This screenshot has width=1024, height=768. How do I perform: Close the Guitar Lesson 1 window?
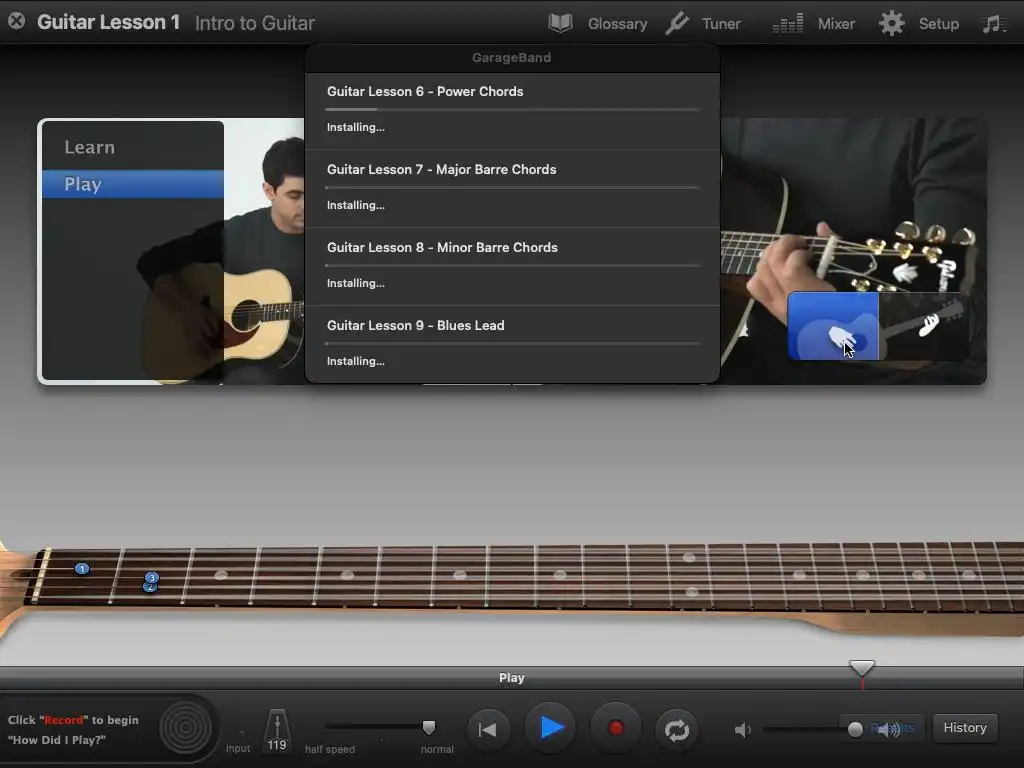click(16, 22)
